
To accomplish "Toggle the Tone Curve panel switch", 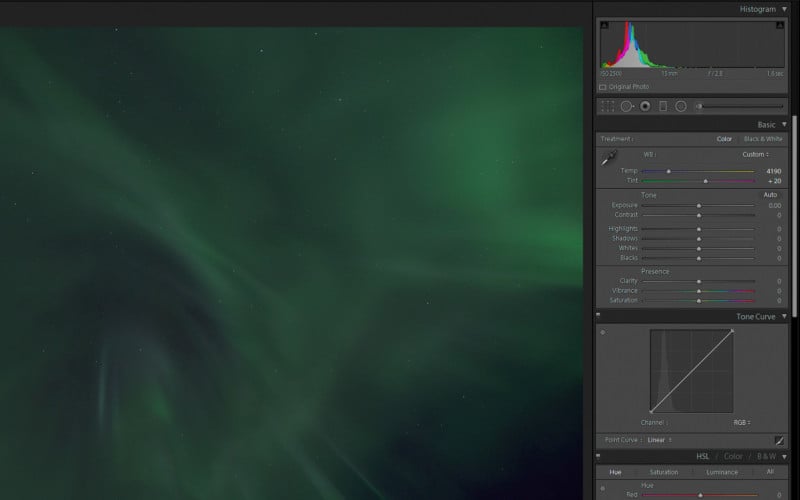I will [x=599, y=316].
